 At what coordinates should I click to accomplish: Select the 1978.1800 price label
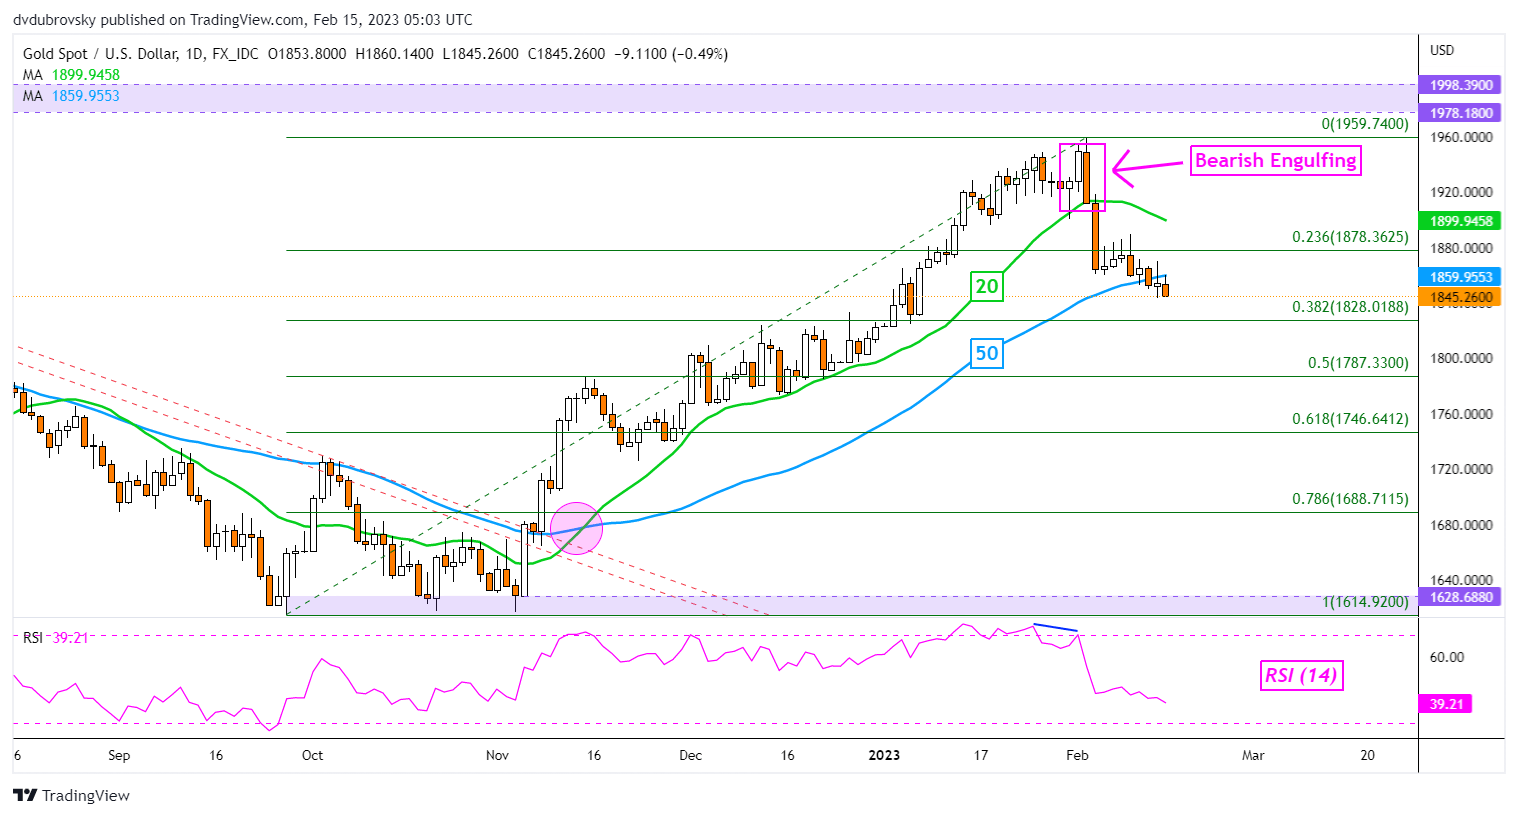click(x=1461, y=113)
